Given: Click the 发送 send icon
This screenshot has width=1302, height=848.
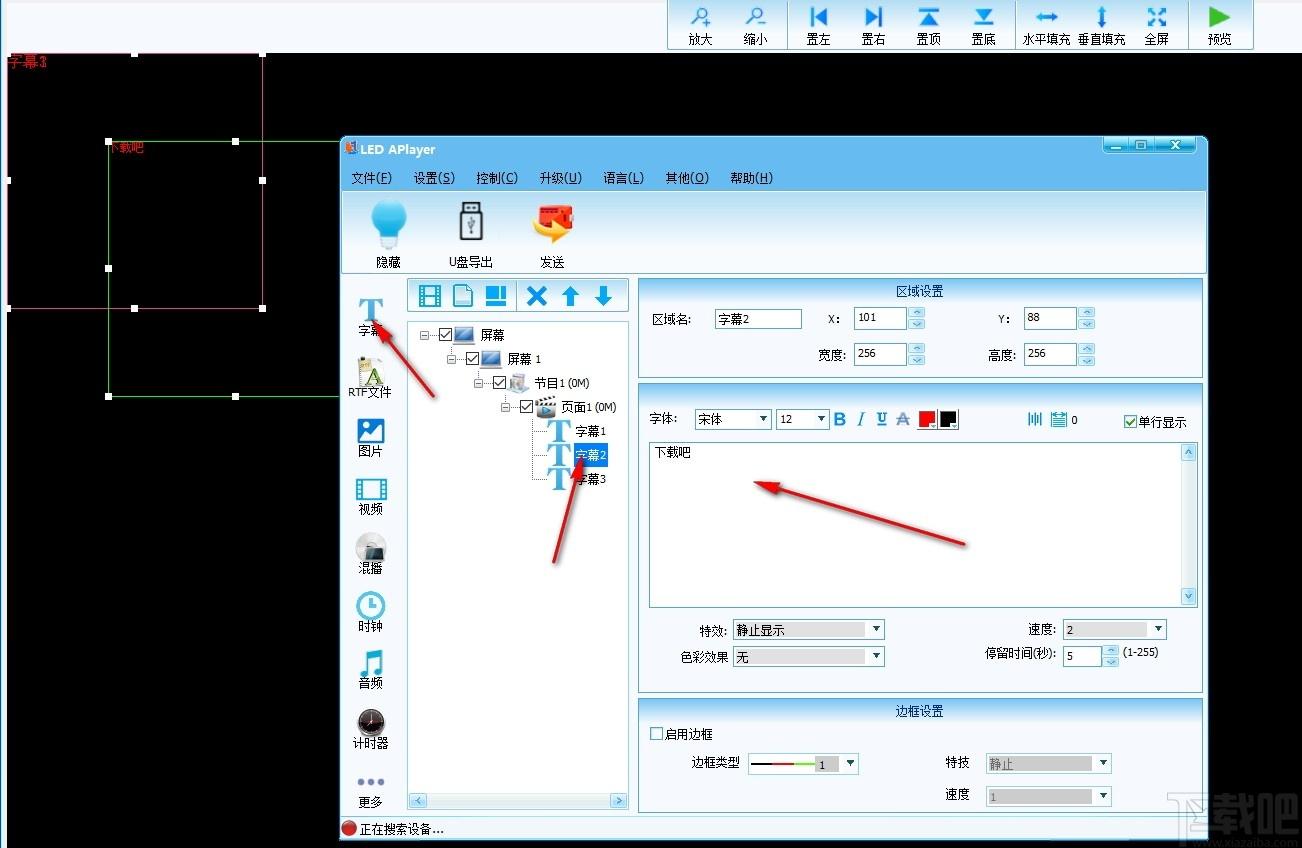Looking at the screenshot, I should (552, 224).
